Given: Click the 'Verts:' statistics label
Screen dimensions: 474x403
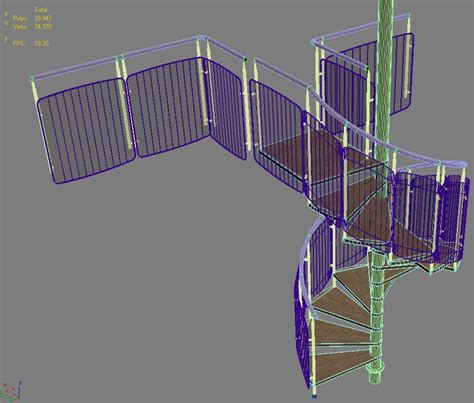Looking at the screenshot, I should [x=19, y=27].
